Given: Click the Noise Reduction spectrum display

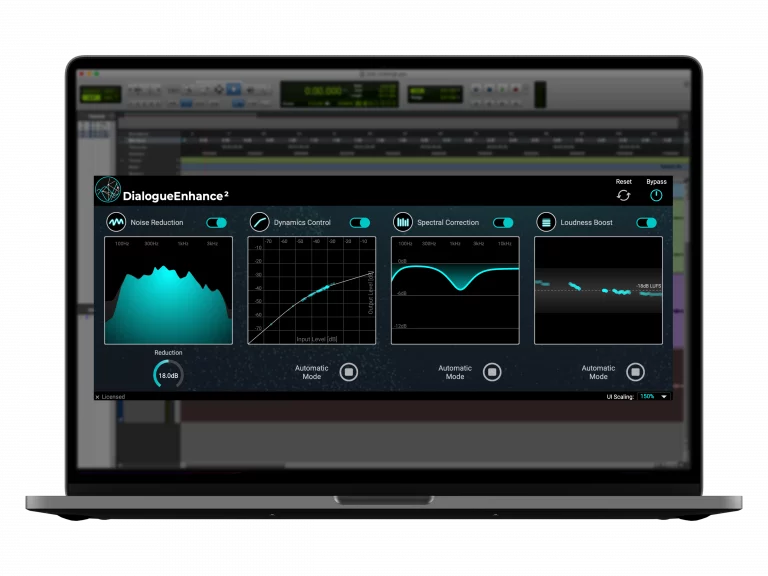Looking at the screenshot, I should coord(168,291).
